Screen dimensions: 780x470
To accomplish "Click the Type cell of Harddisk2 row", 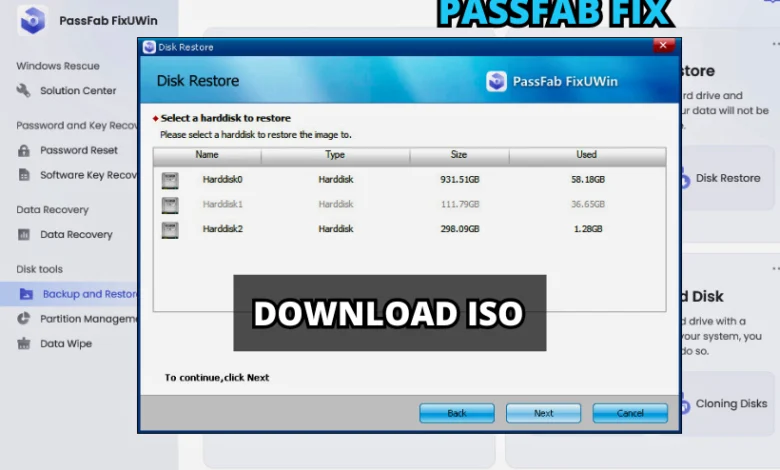I will coord(336,229).
